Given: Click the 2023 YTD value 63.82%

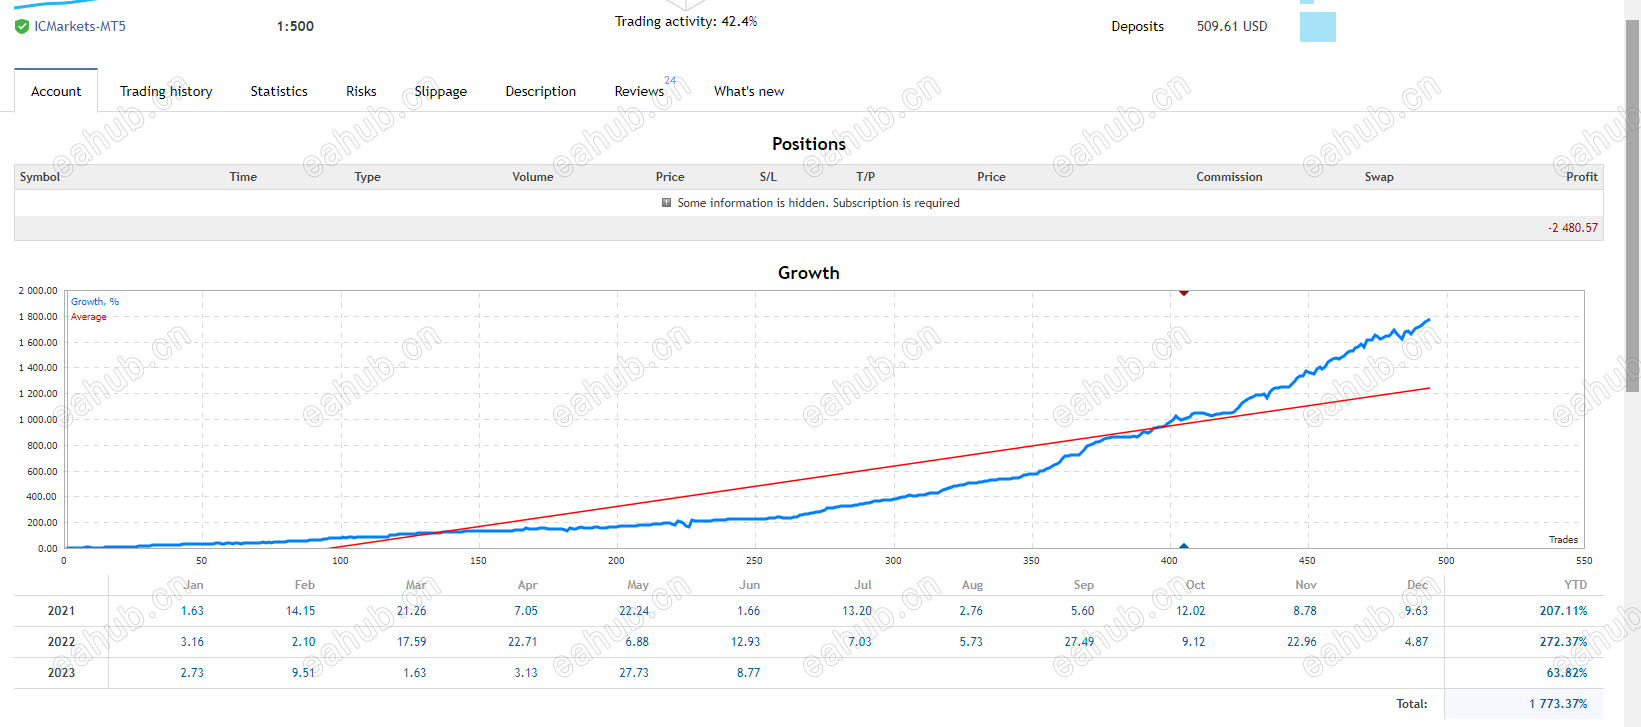Looking at the screenshot, I should tap(1567, 673).
